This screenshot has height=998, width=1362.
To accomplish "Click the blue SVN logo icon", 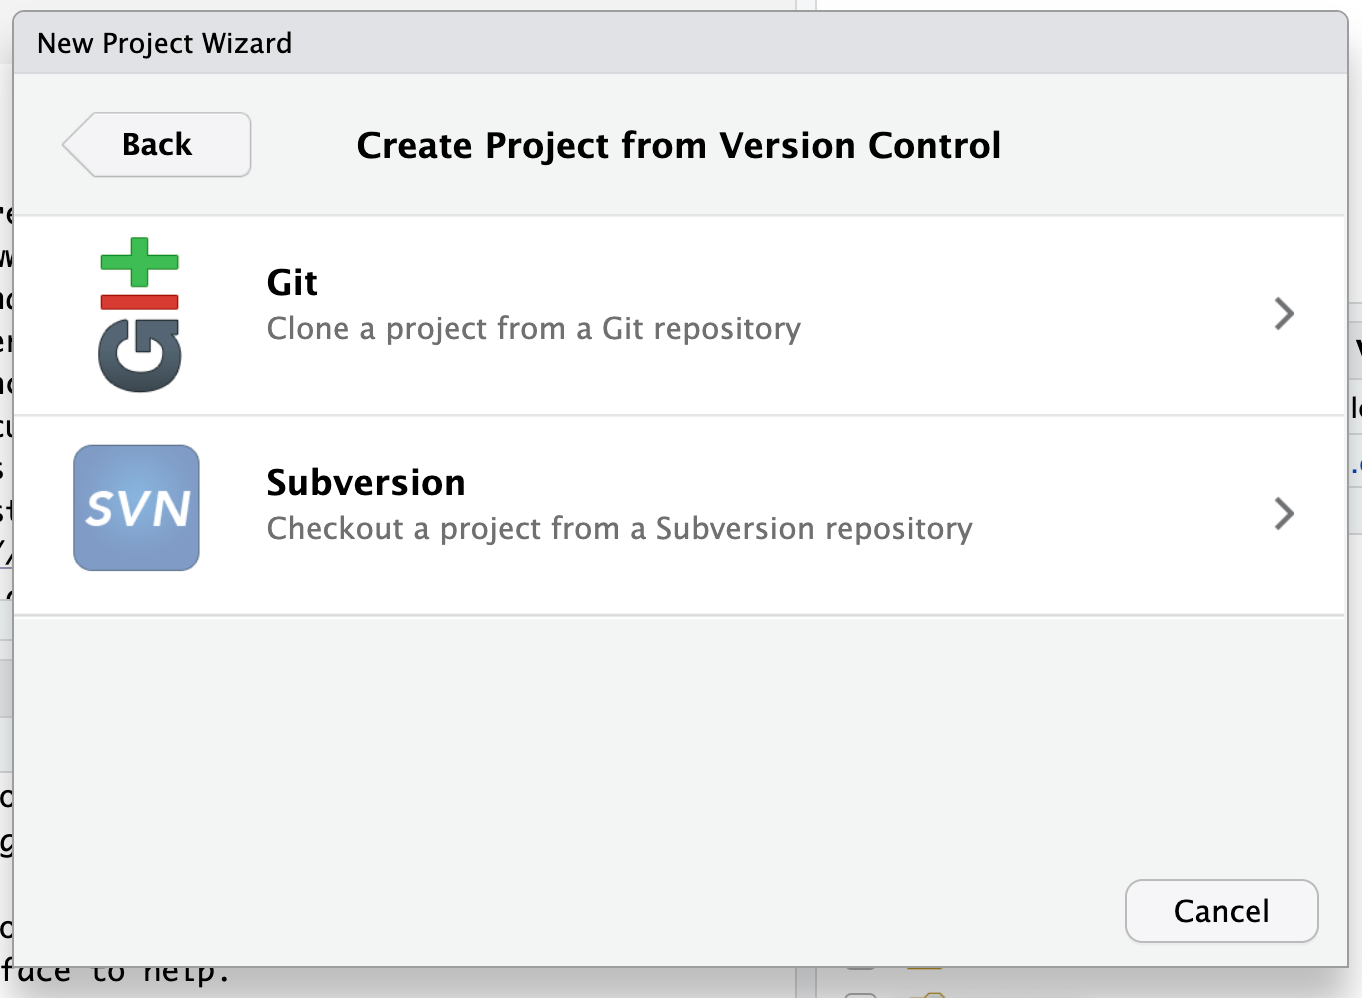I will point(136,508).
